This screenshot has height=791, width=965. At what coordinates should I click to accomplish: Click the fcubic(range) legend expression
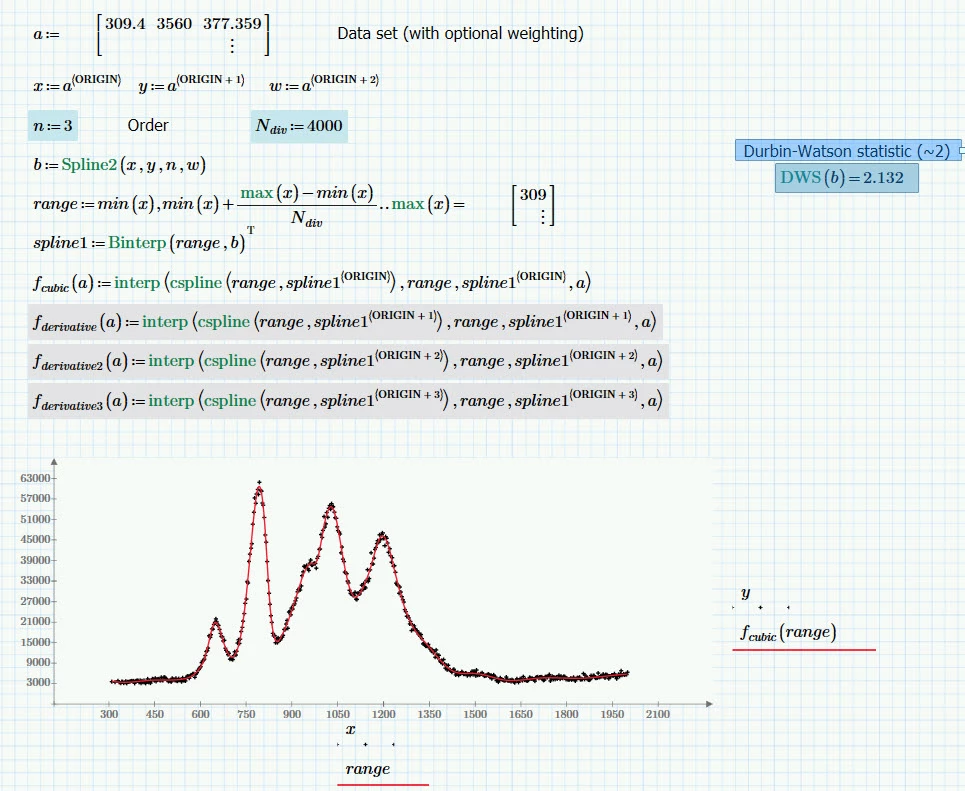788,632
